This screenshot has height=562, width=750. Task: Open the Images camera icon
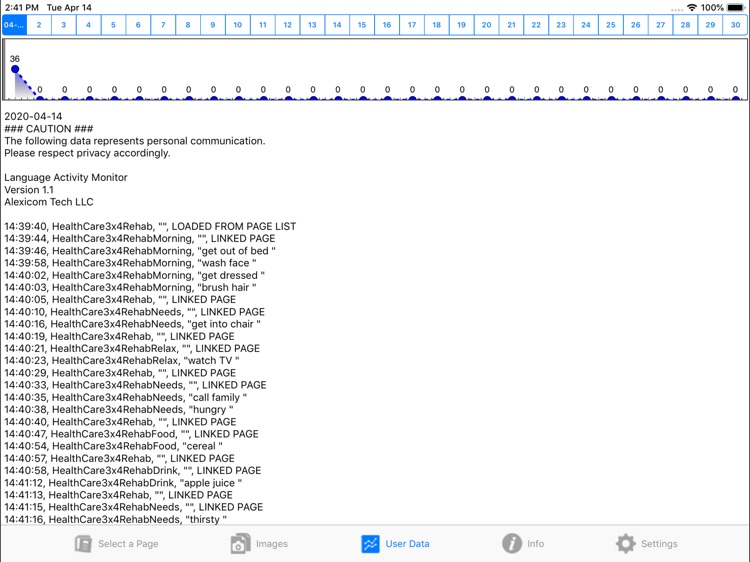[x=240, y=544]
